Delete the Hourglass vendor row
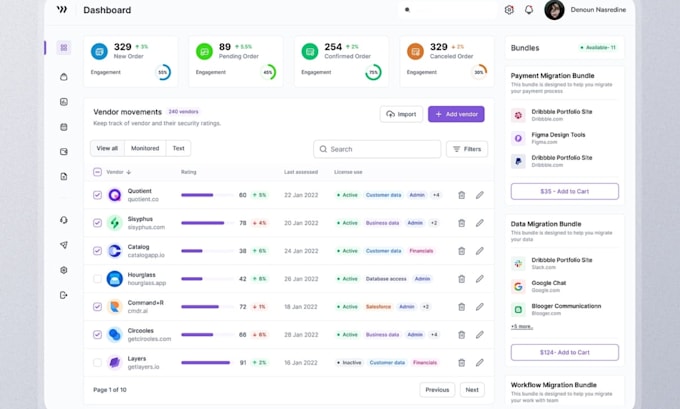The width and height of the screenshot is (680, 409). click(x=461, y=279)
